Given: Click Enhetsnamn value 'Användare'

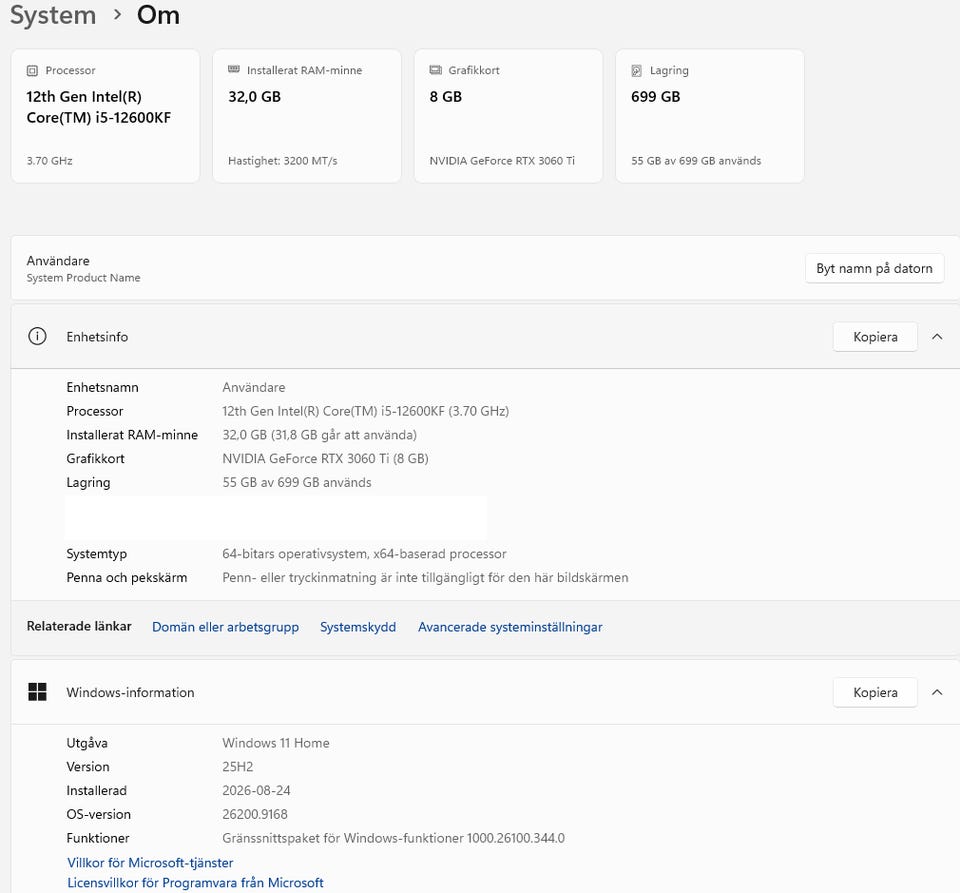Looking at the screenshot, I should tap(253, 387).
